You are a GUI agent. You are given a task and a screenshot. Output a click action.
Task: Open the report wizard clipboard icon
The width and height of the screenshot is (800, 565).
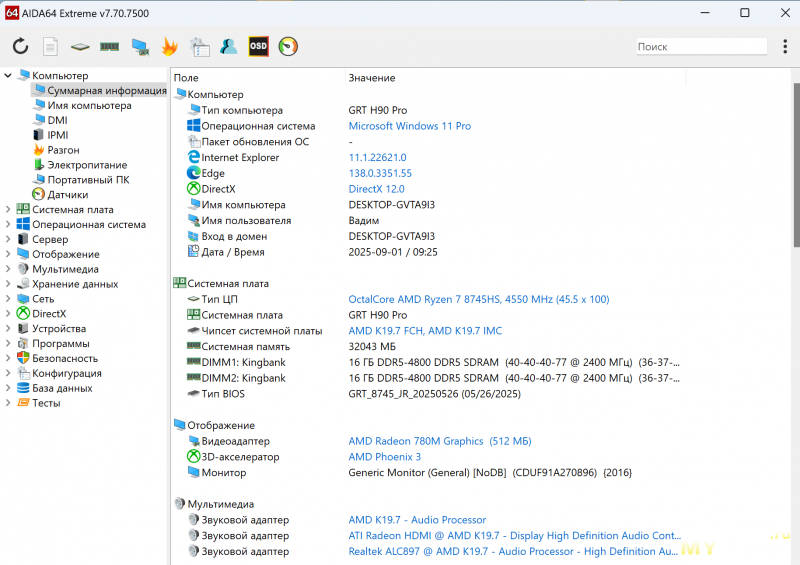(x=199, y=46)
